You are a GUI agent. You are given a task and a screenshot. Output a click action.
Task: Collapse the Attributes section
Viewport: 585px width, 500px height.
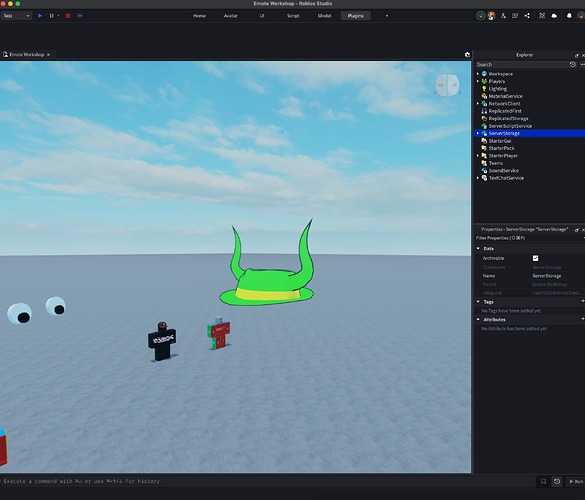[478, 319]
